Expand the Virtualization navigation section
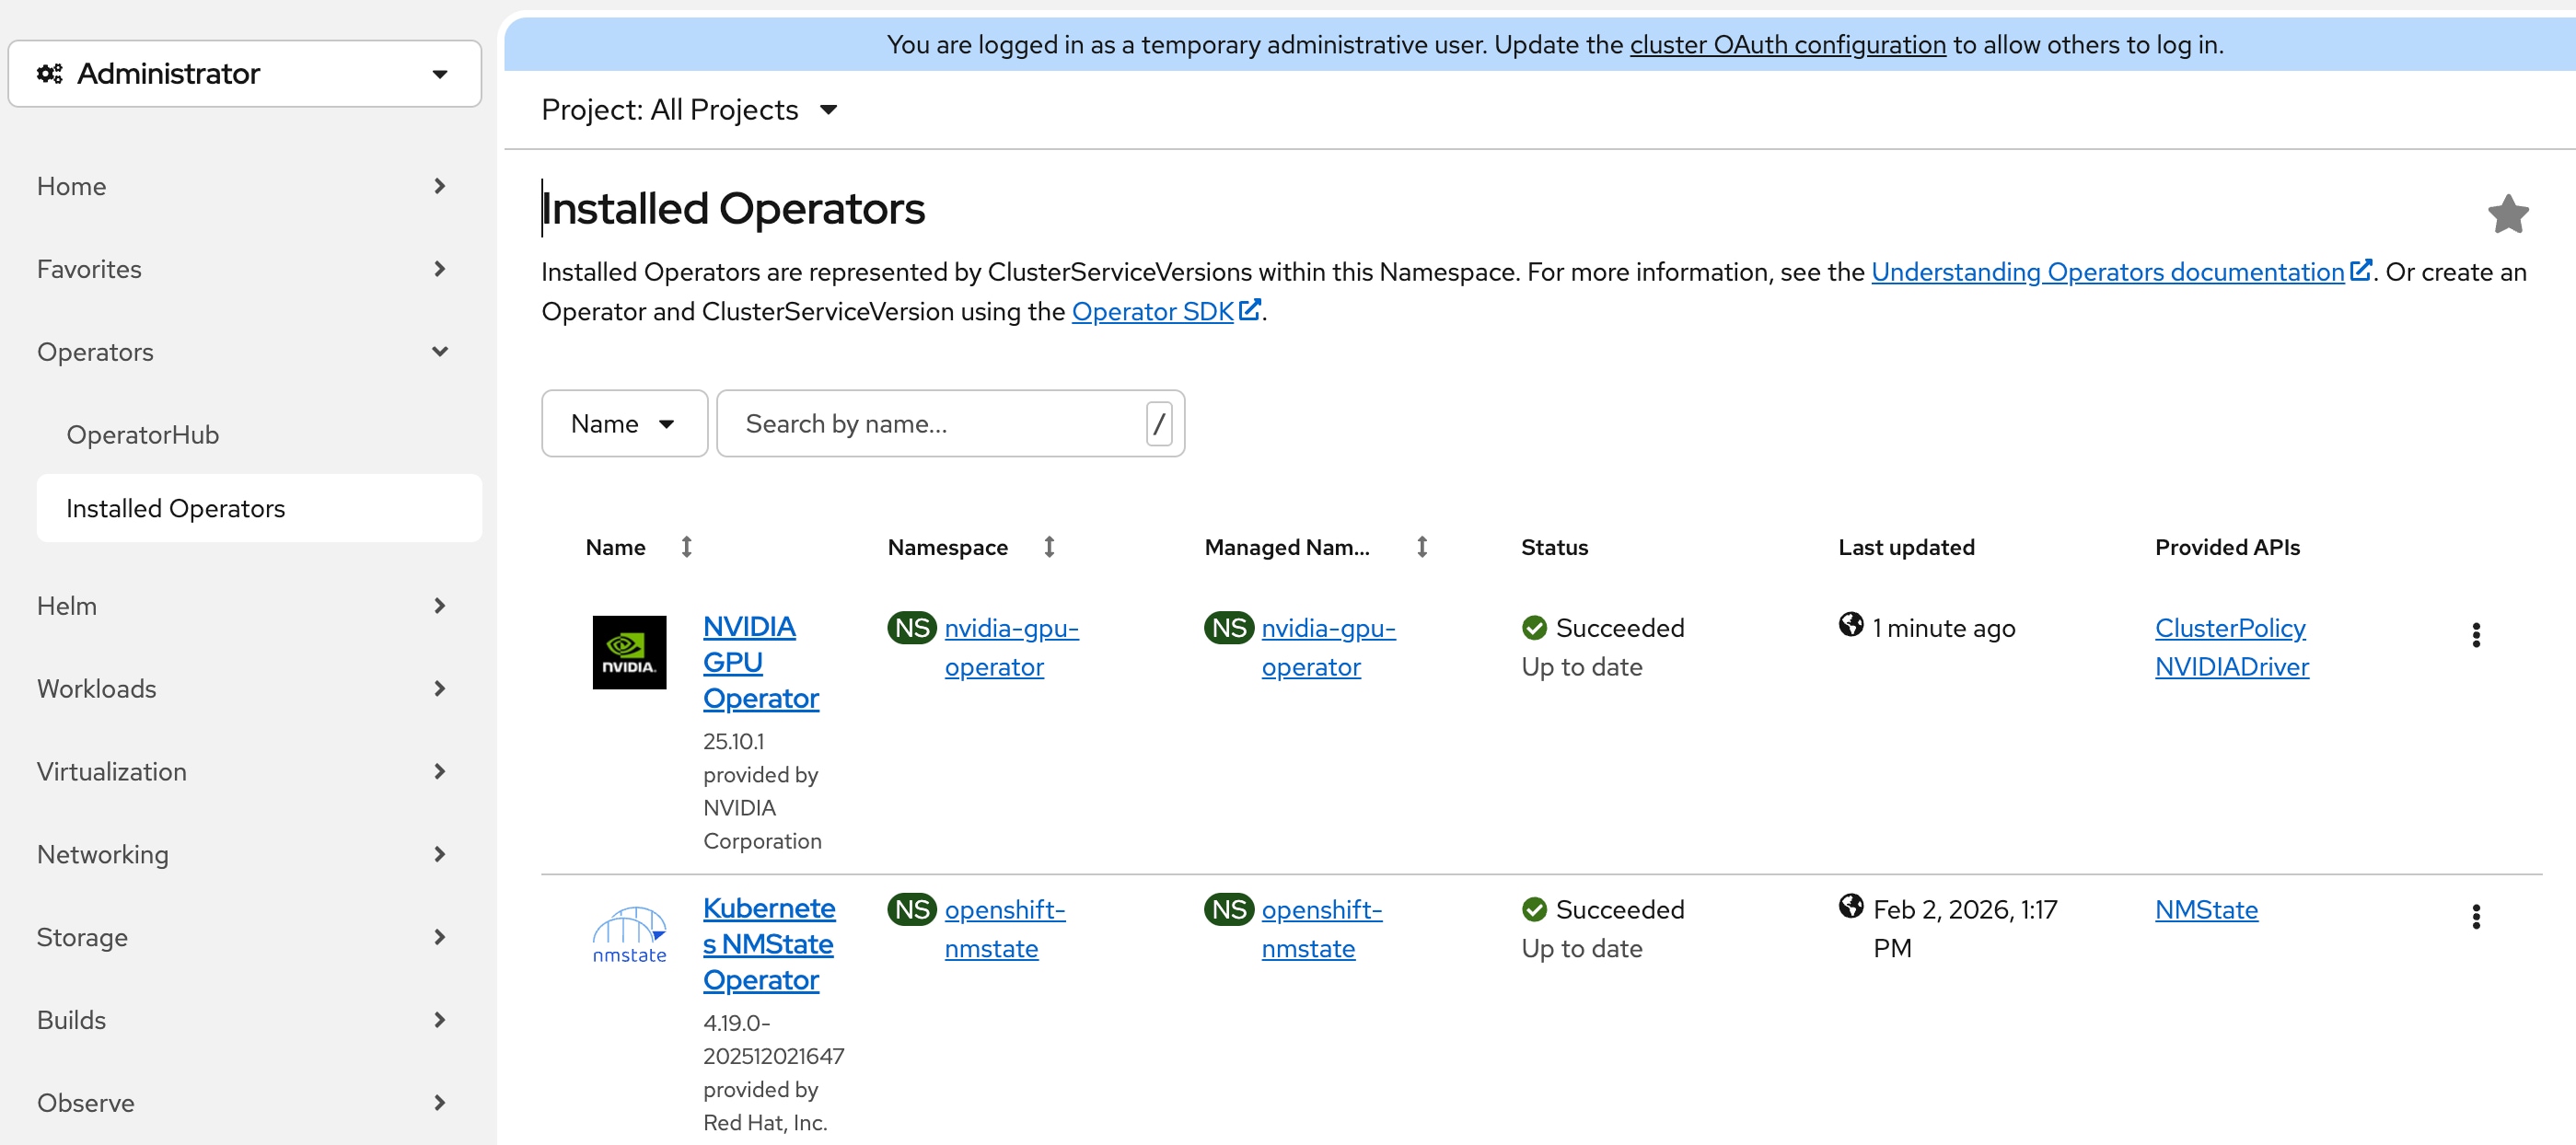Image resolution: width=2576 pixels, height=1145 pixels. click(245, 773)
